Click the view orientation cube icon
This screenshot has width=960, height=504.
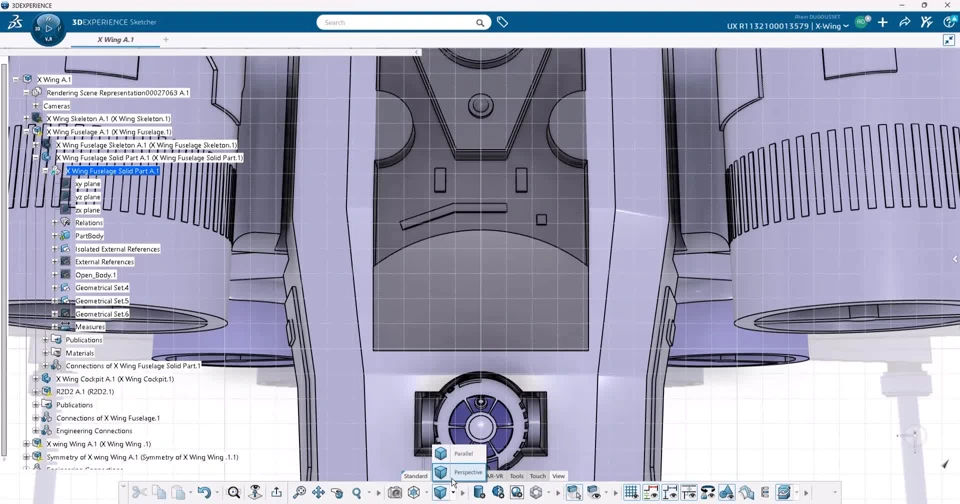pos(414,492)
